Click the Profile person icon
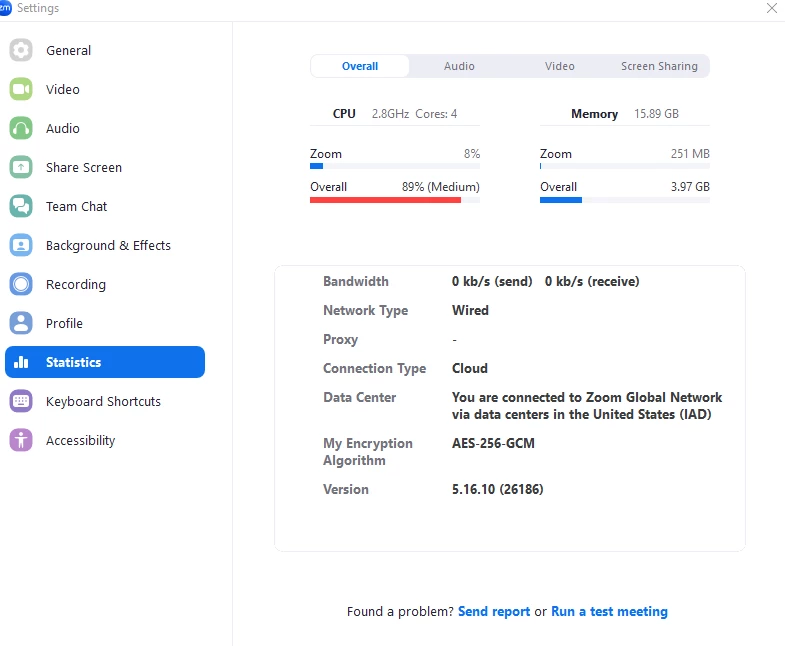785x646 pixels. (x=21, y=324)
